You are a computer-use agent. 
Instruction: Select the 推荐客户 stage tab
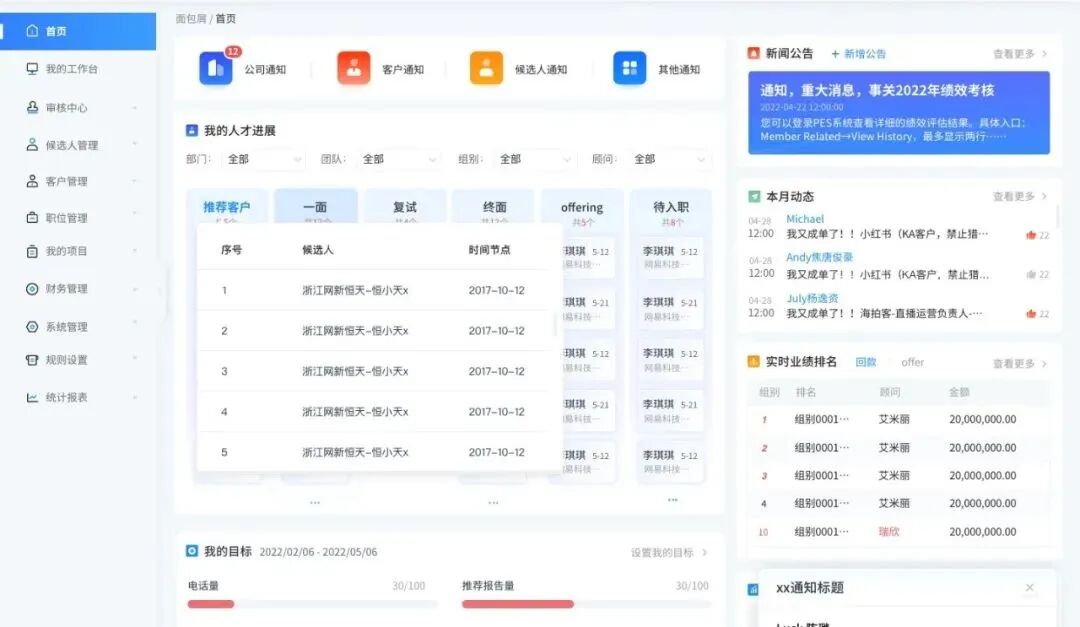tap(227, 207)
